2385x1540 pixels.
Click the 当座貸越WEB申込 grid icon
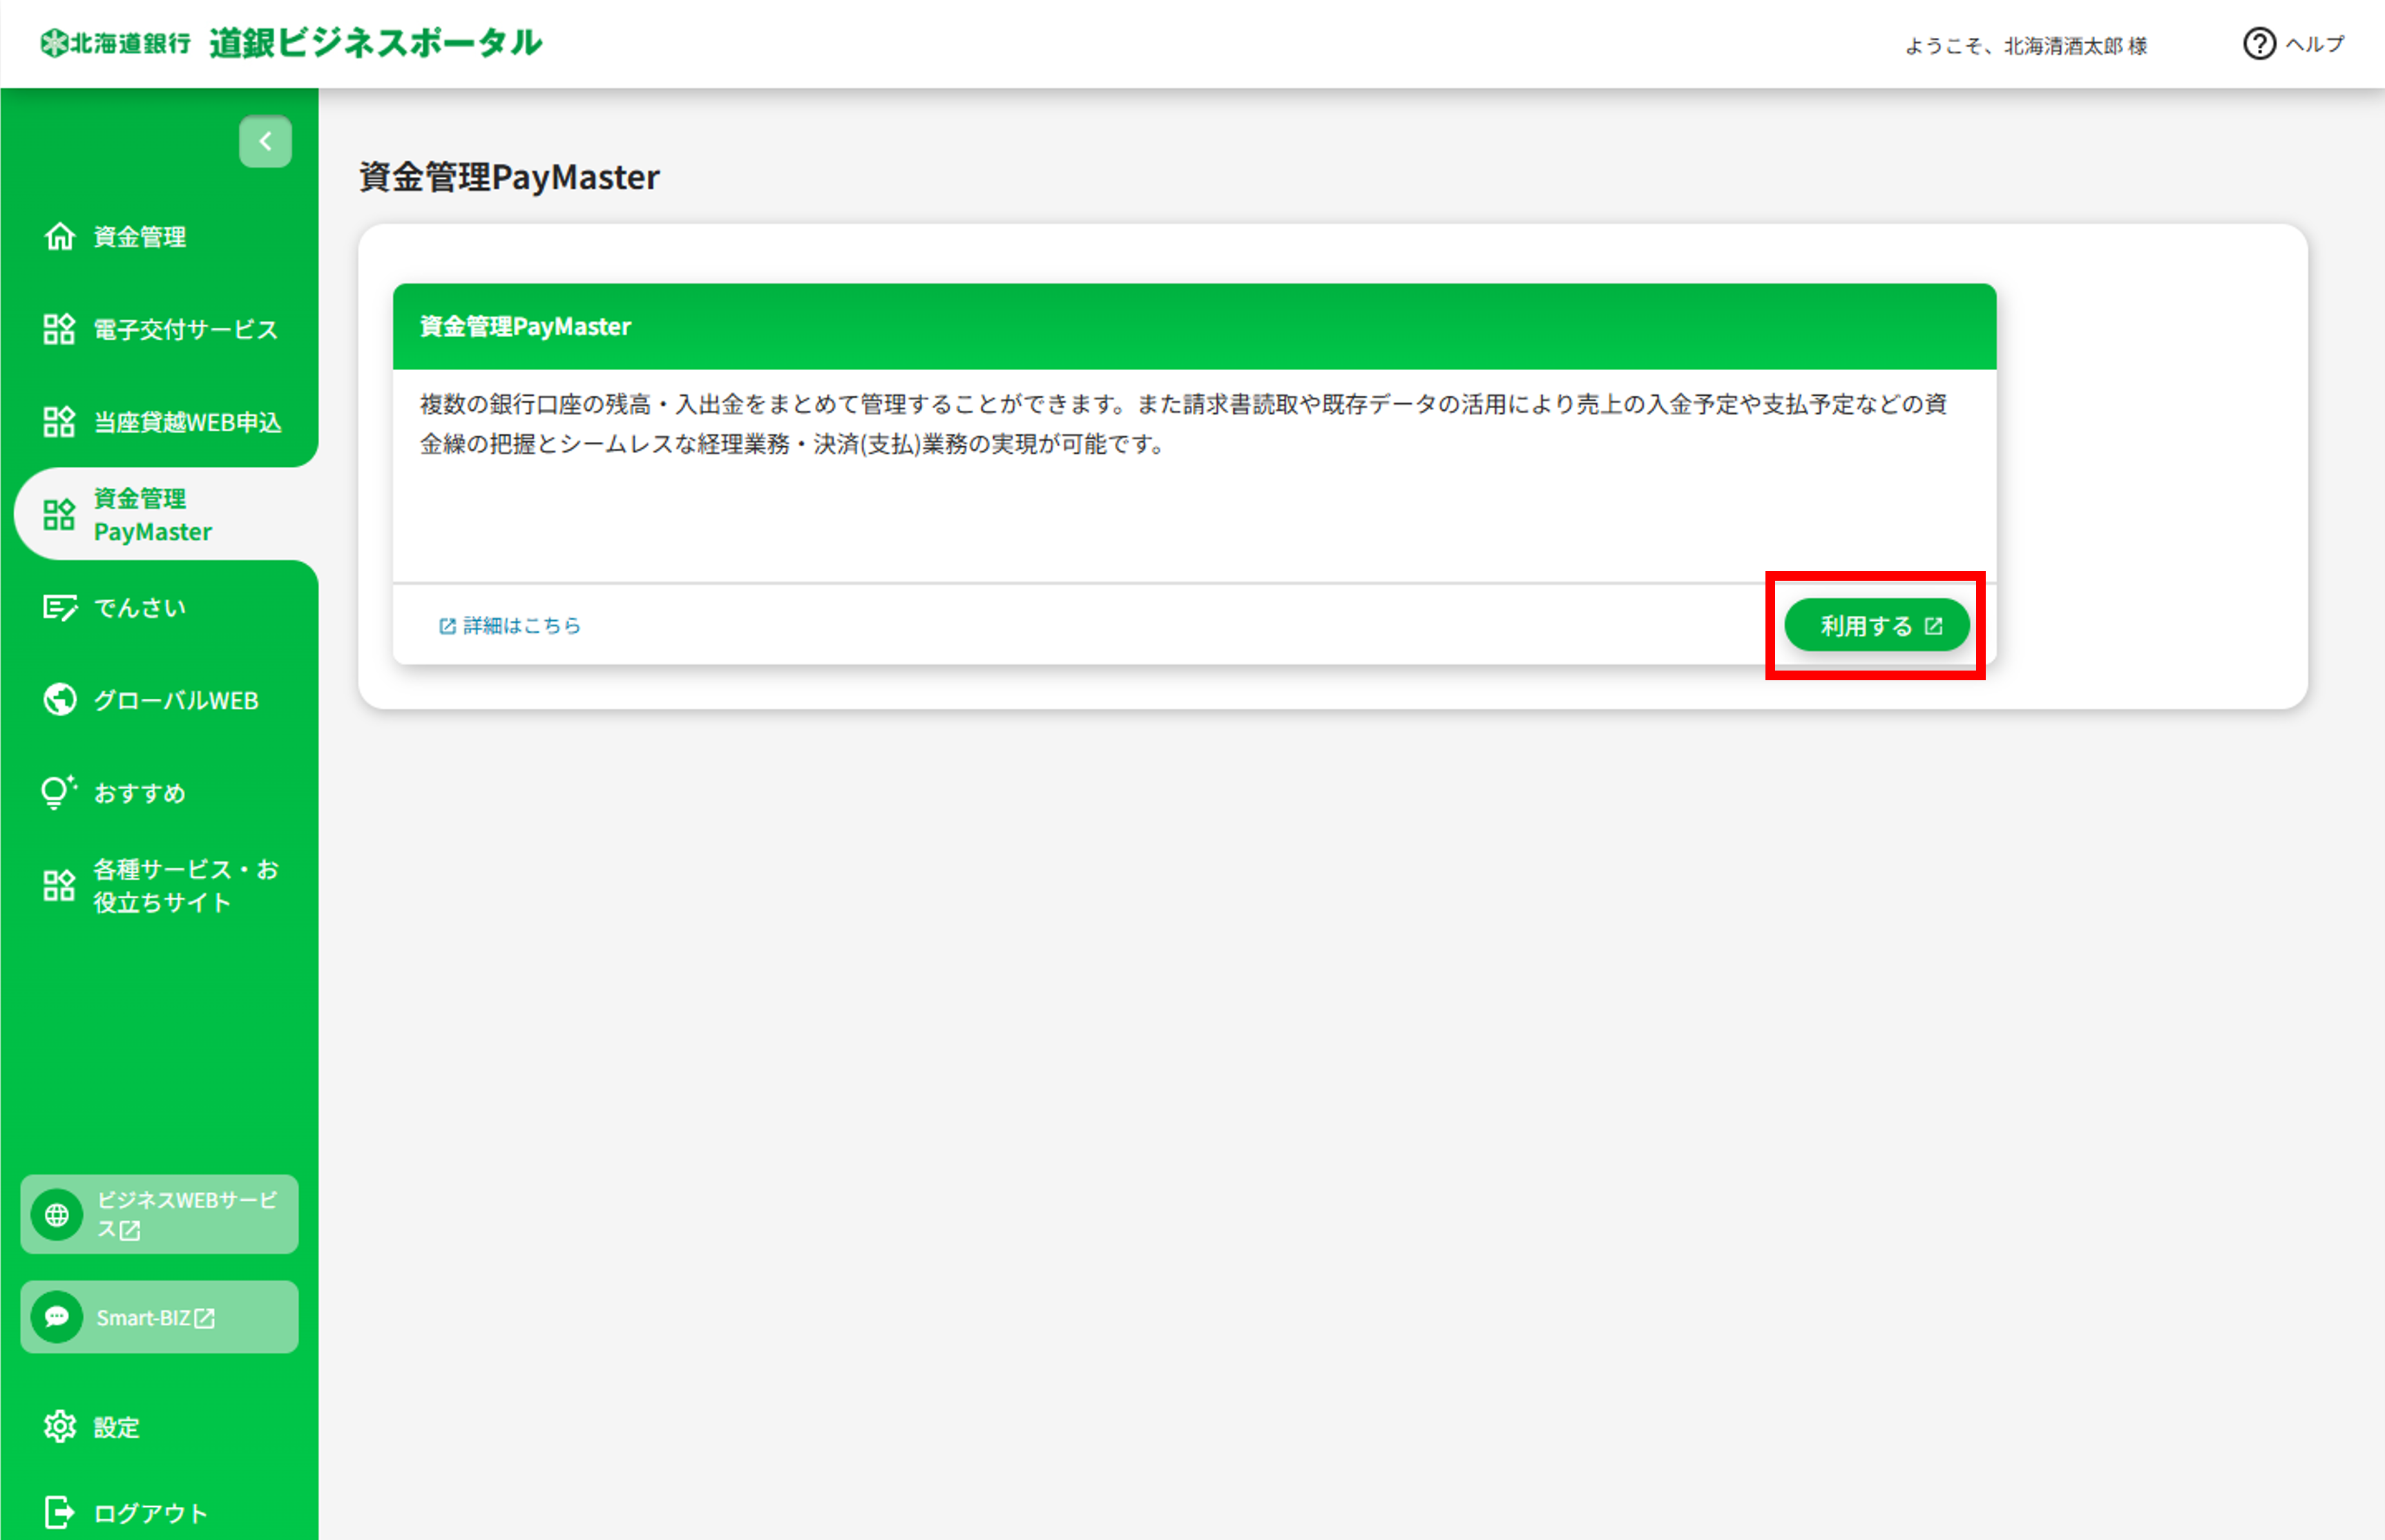[x=60, y=422]
